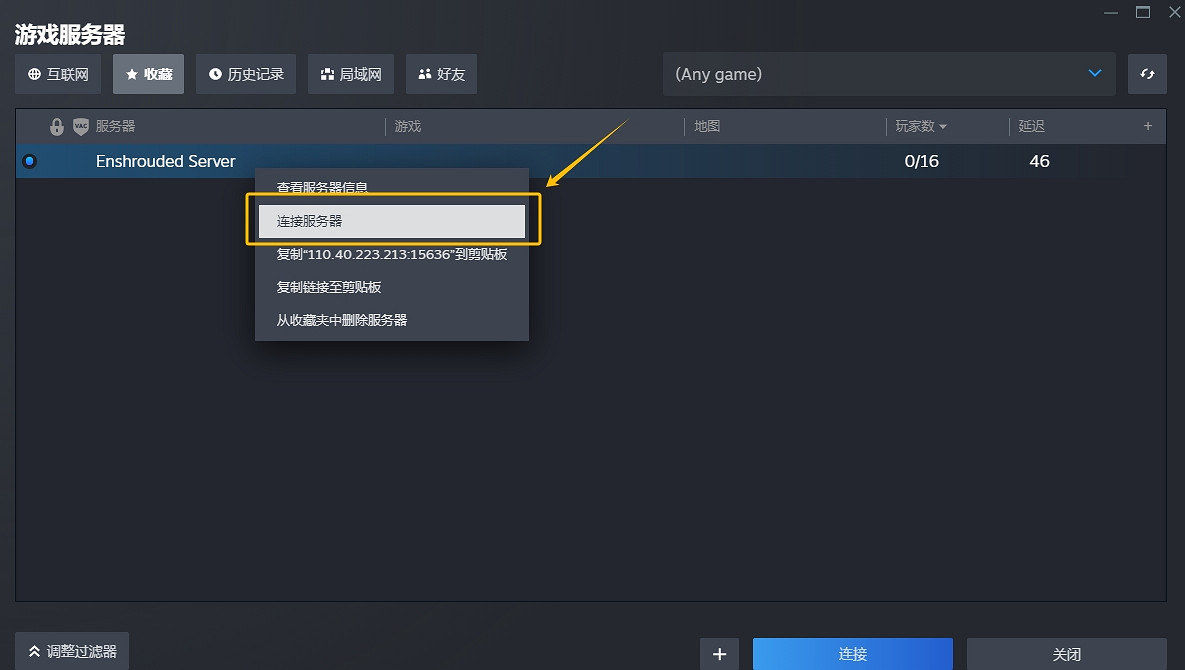Click the VAC shield column icon
Viewport: 1185px width, 670px height.
click(81, 127)
